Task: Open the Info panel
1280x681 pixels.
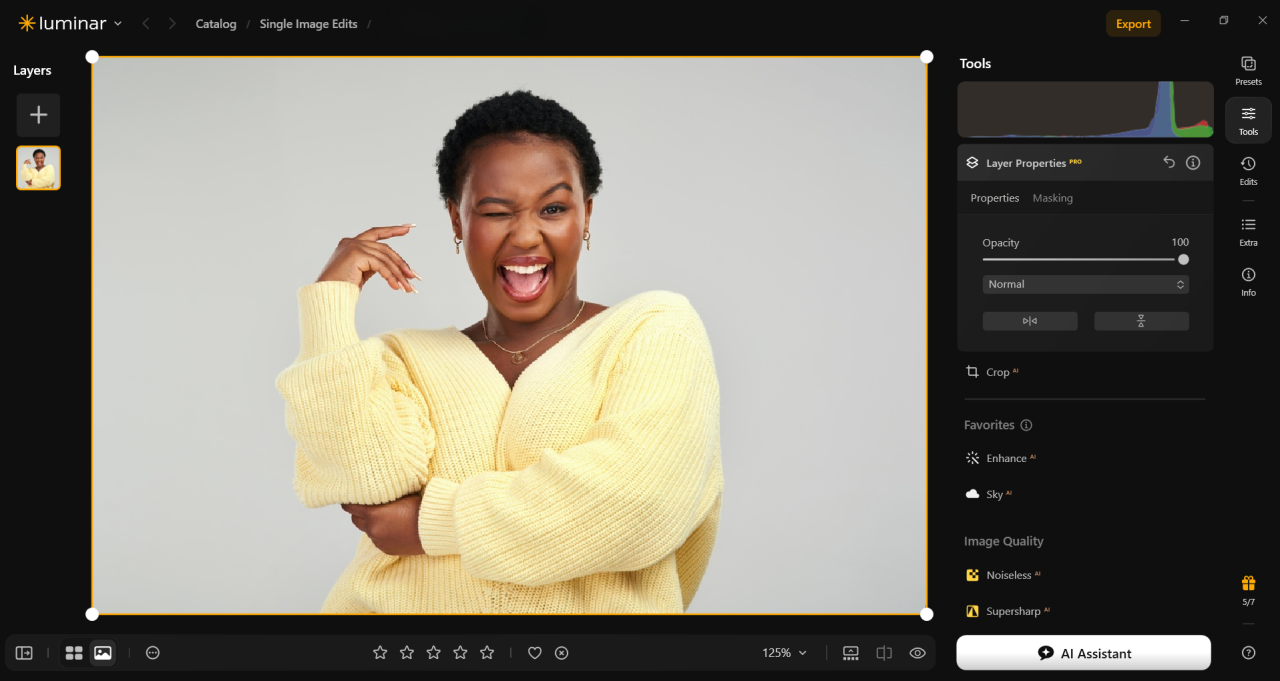Action: coord(1248,281)
